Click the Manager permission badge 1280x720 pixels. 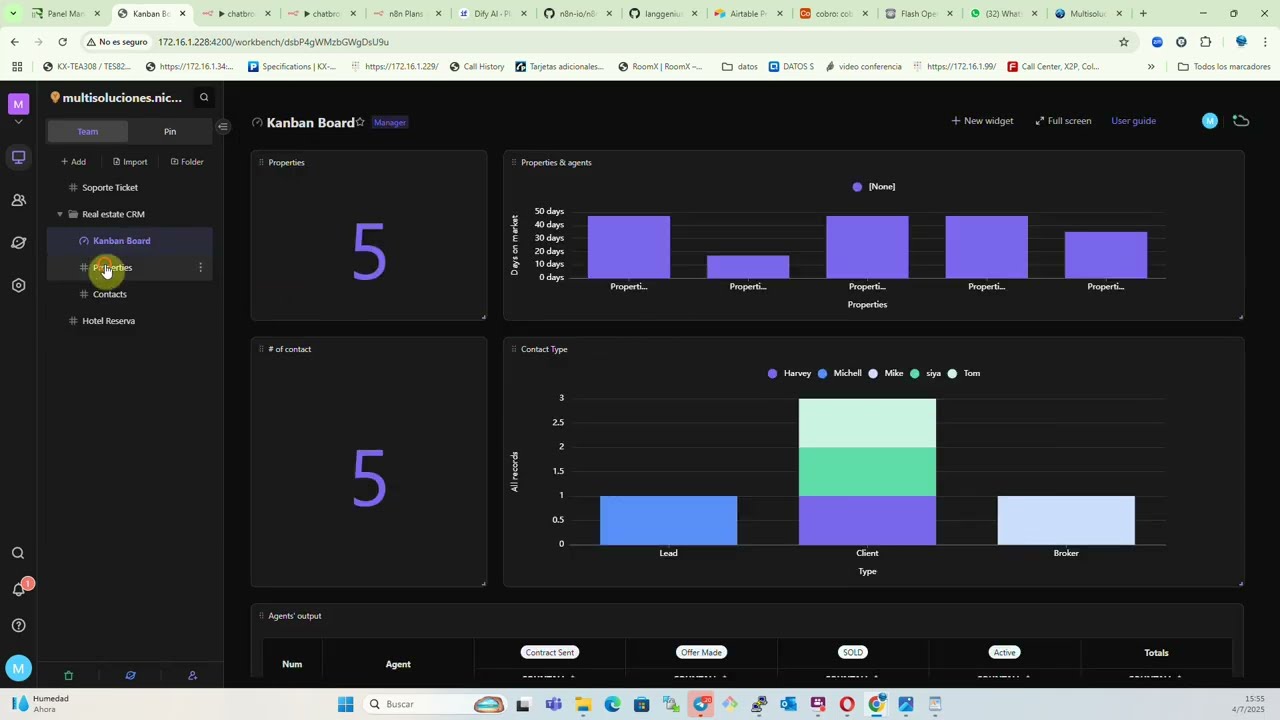(x=390, y=122)
